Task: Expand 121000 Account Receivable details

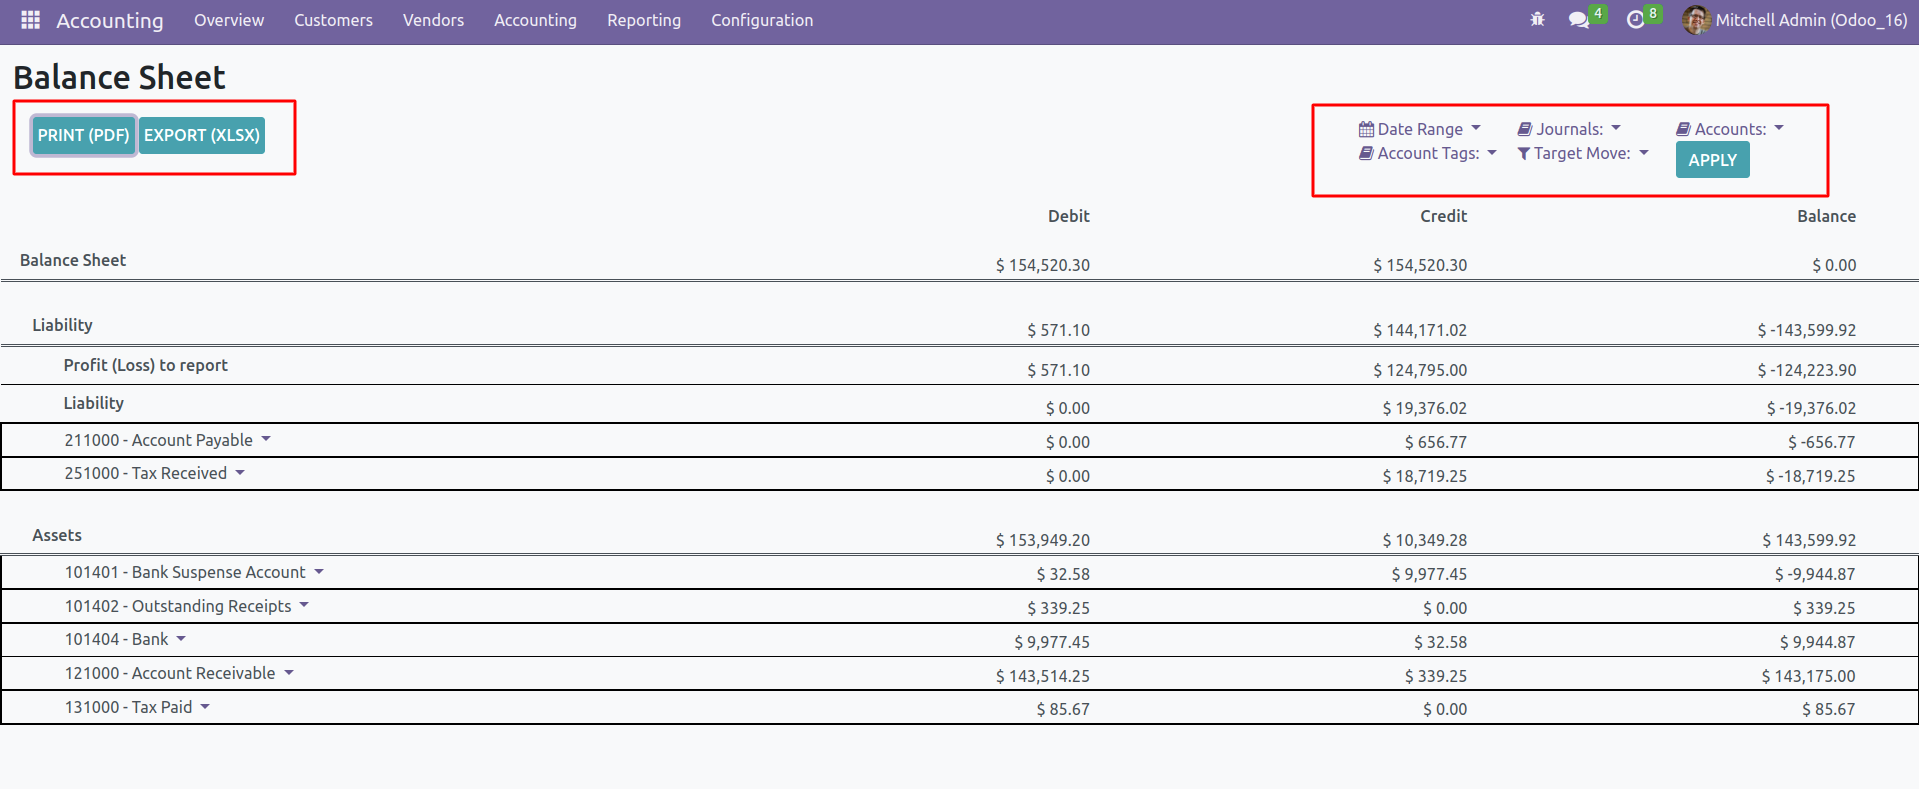Action: (289, 673)
